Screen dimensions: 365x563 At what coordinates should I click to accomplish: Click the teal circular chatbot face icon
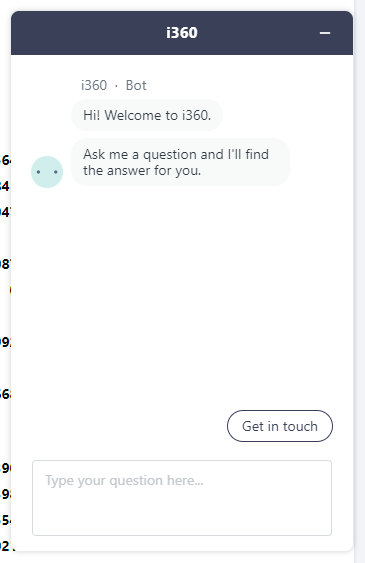click(47, 172)
